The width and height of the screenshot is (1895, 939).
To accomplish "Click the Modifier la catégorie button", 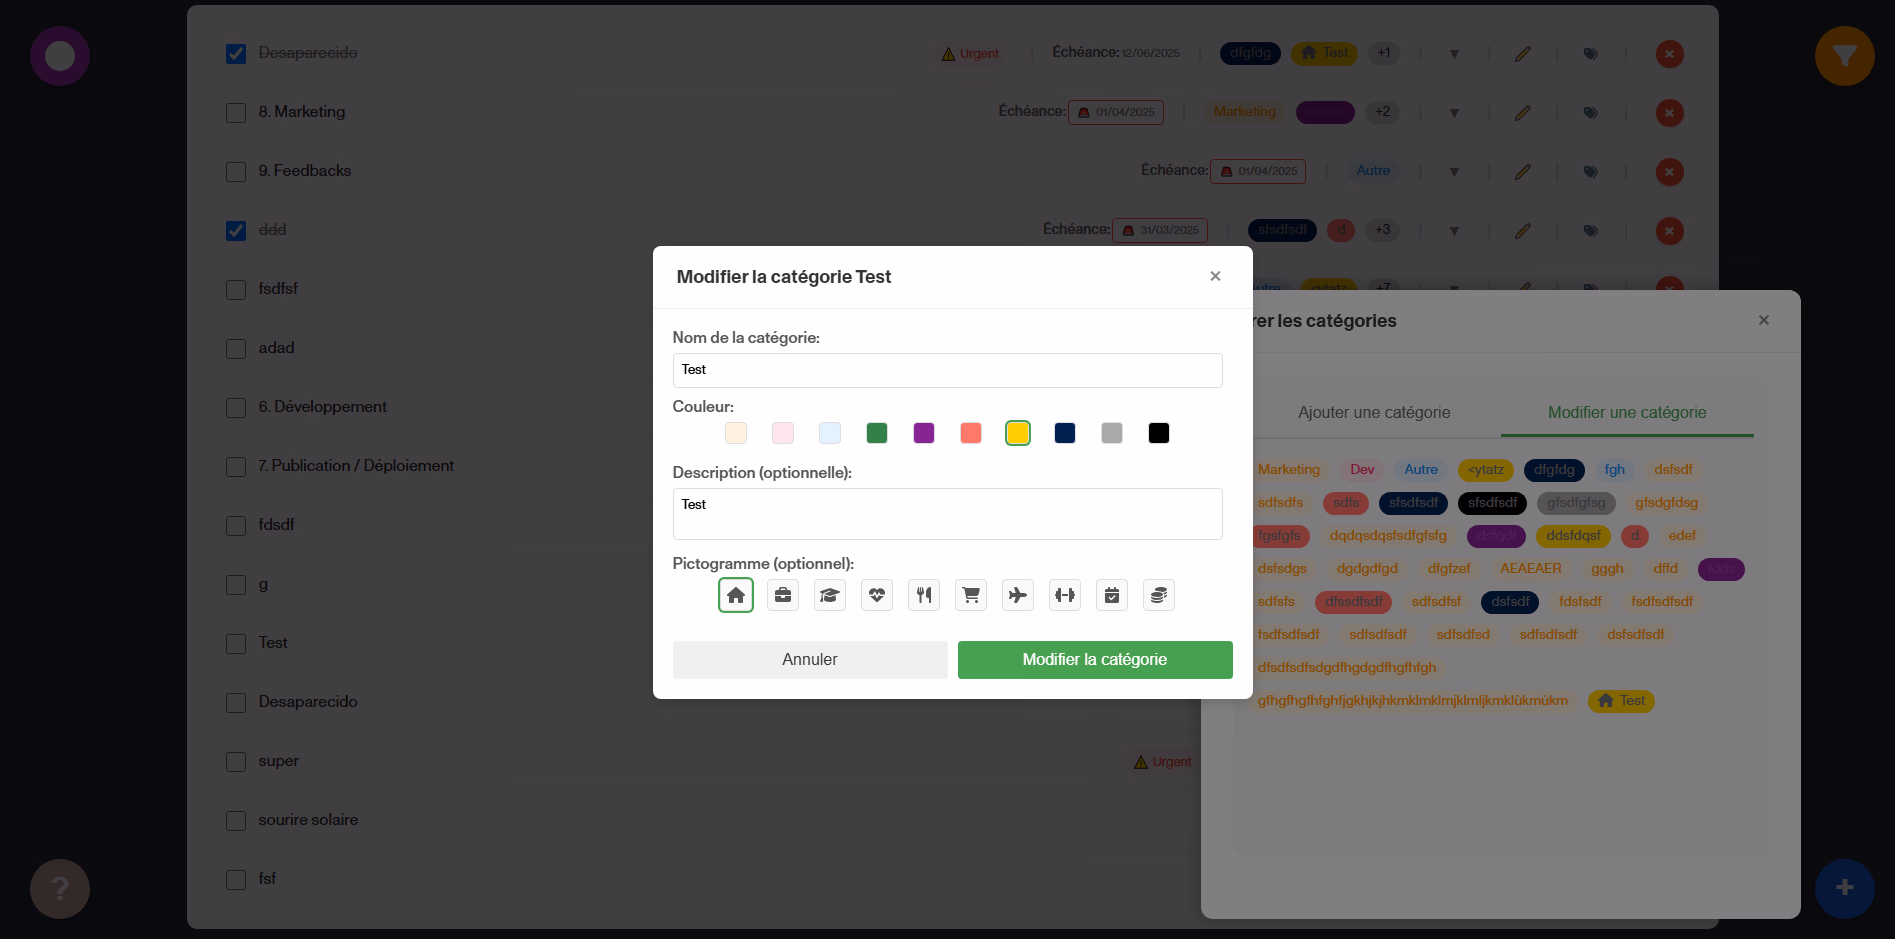I will coord(1094,659).
